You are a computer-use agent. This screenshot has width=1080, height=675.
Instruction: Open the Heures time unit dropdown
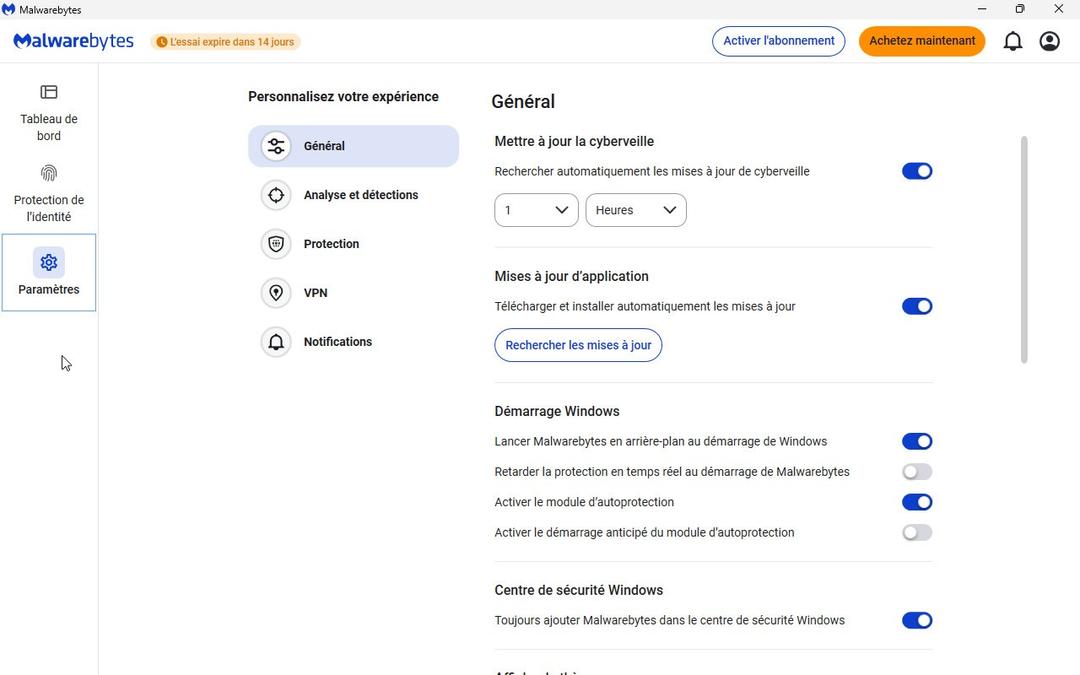(x=635, y=210)
